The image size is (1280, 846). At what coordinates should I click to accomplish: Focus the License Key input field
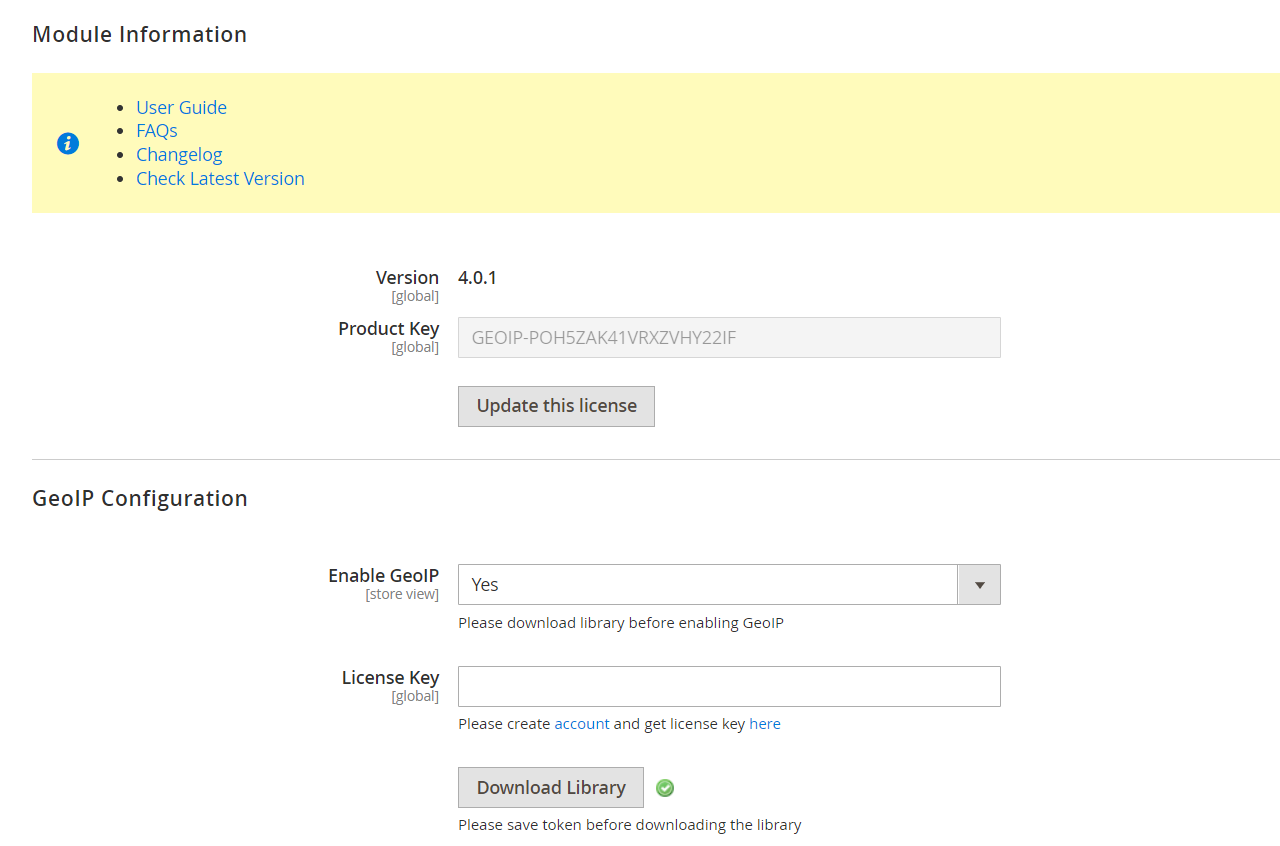click(728, 687)
